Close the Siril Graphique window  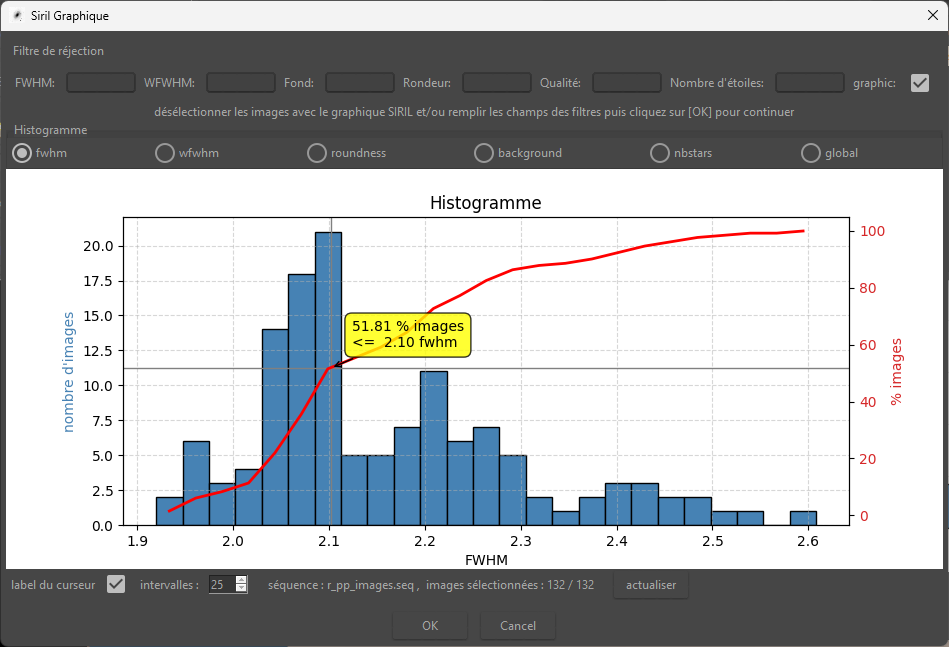pyautogui.click(x=933, y=16)
